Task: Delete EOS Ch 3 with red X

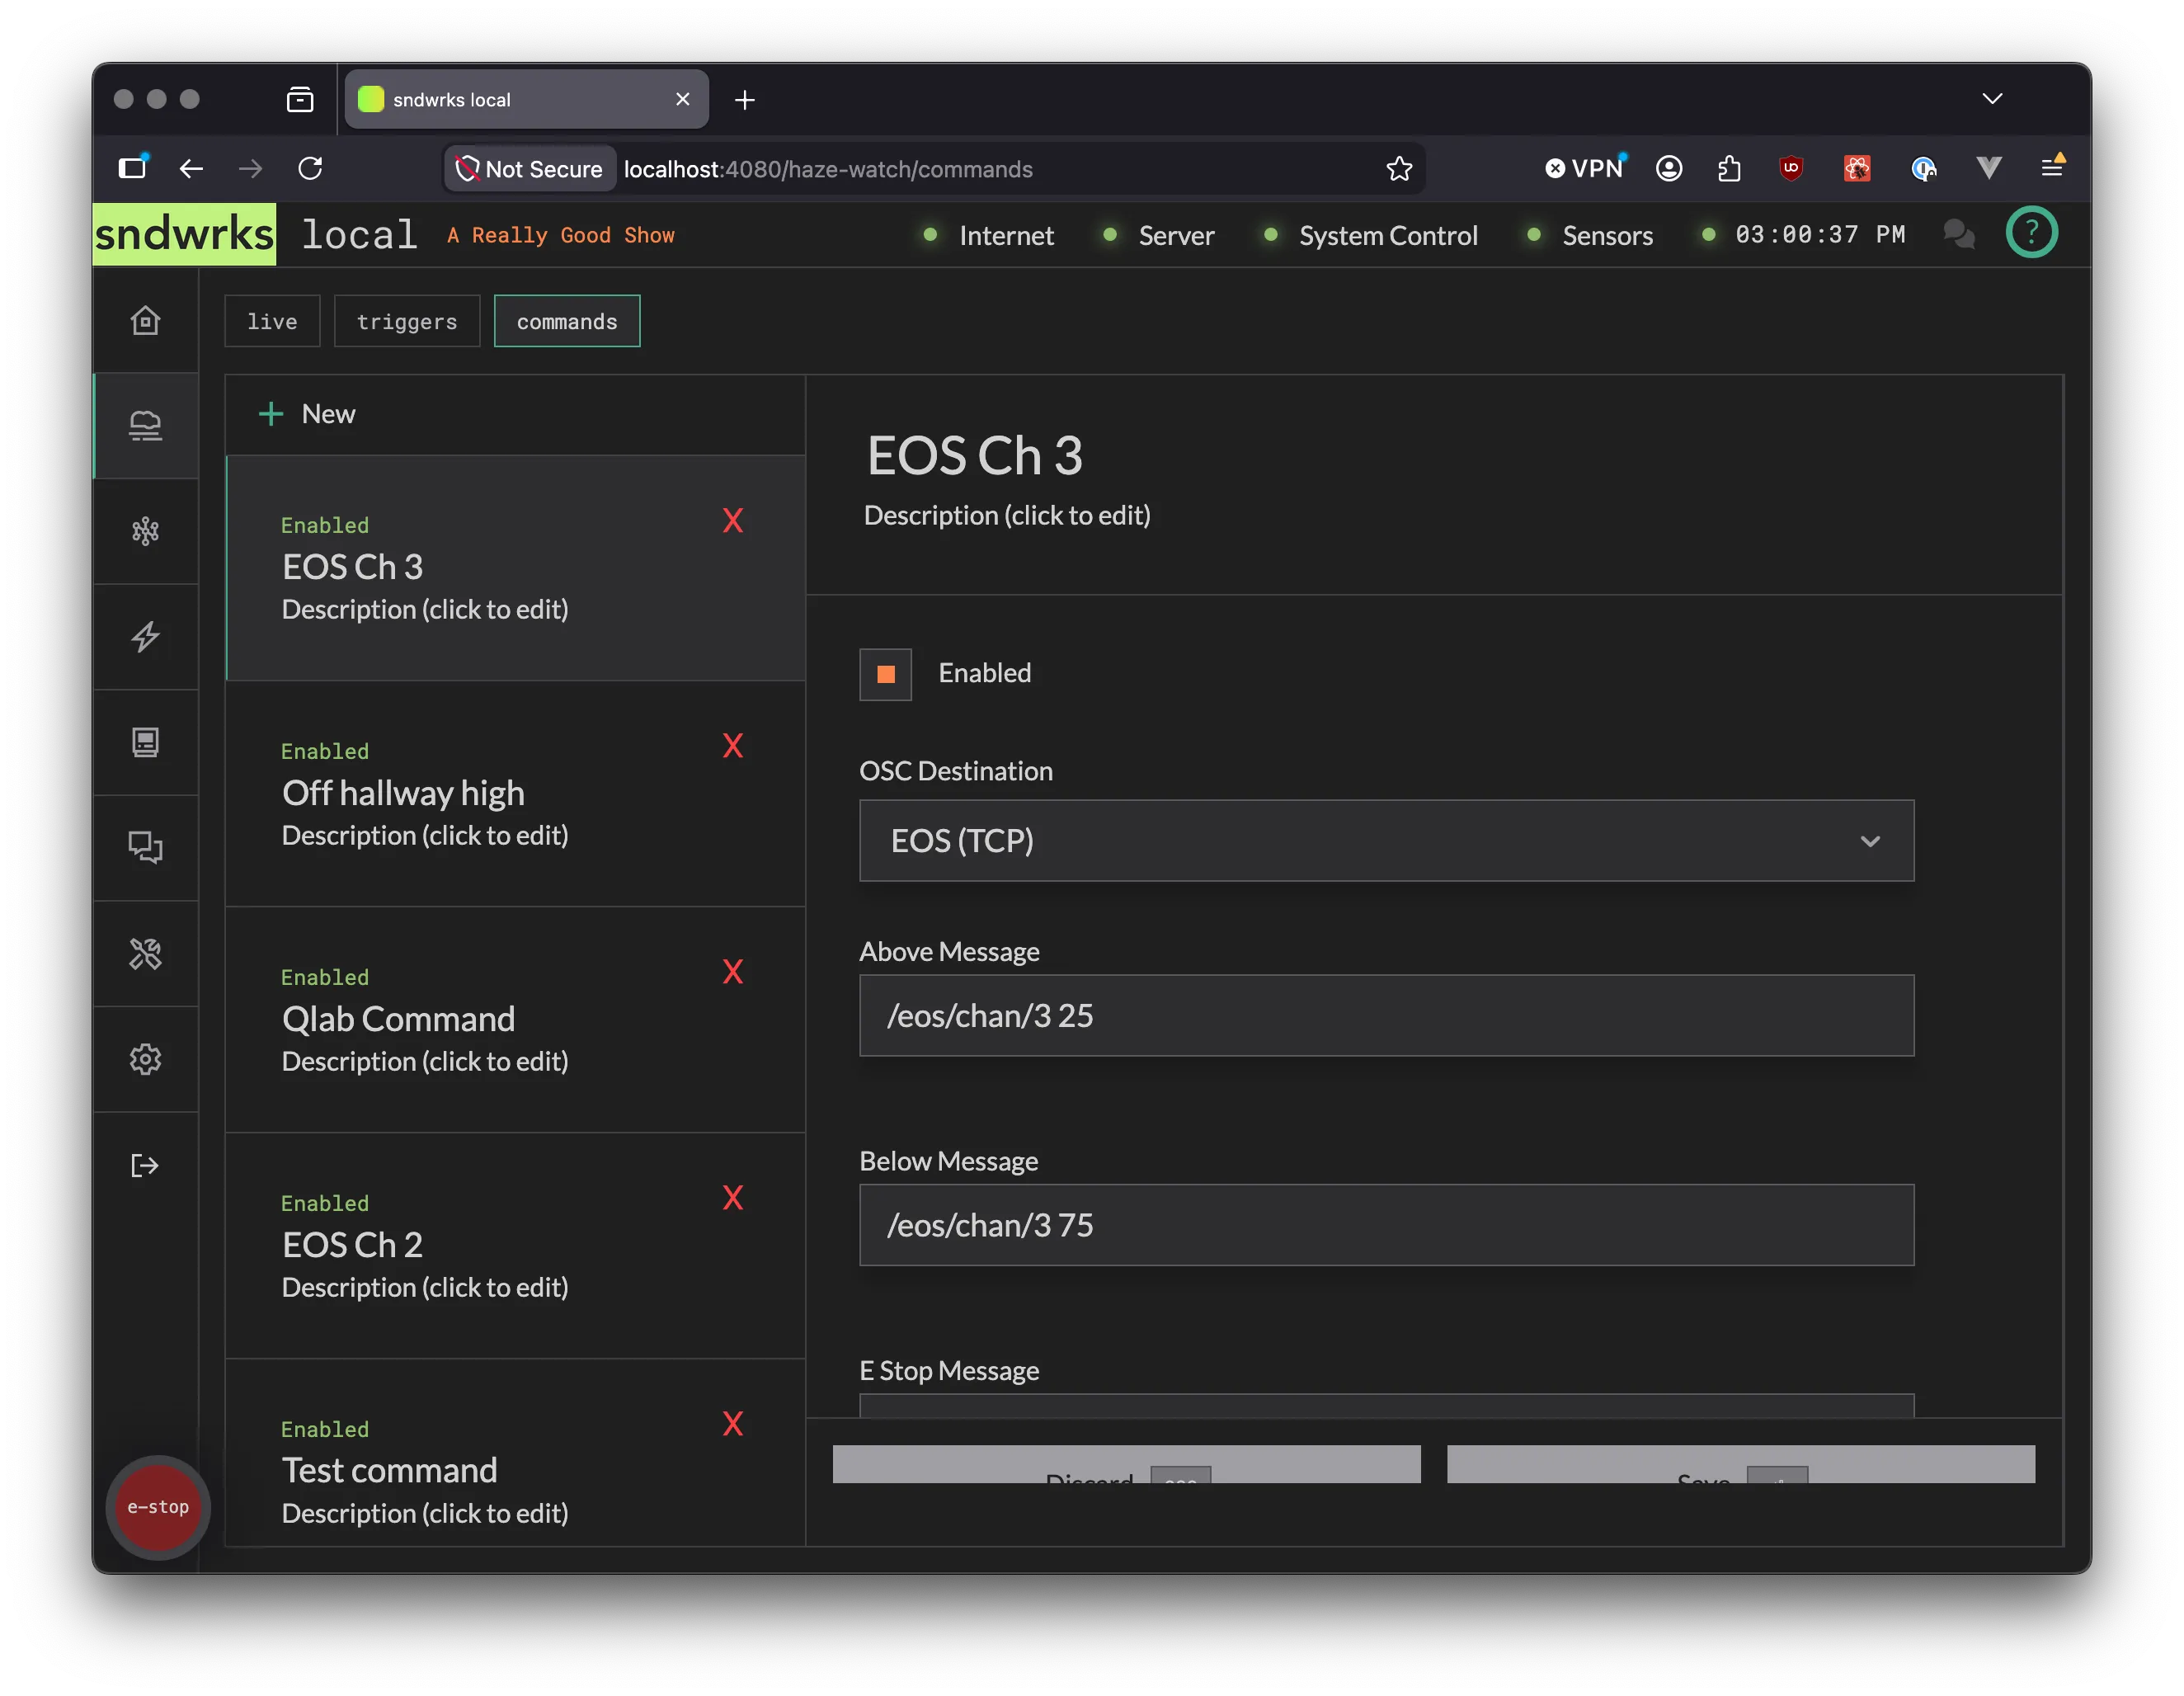Action: (733, 520)
